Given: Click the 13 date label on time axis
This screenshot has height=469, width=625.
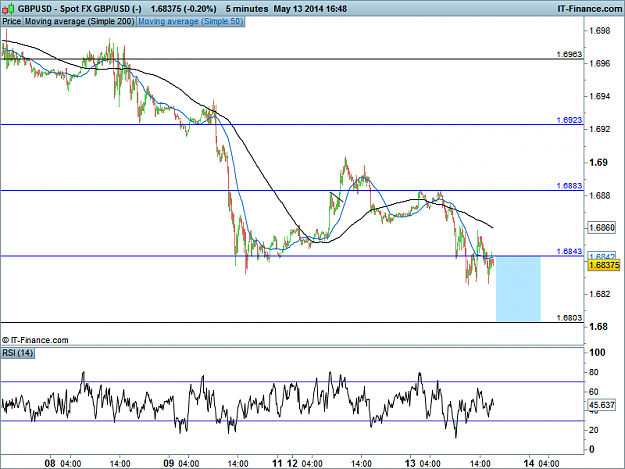Looking at the screenshot, I should (410, 463).
